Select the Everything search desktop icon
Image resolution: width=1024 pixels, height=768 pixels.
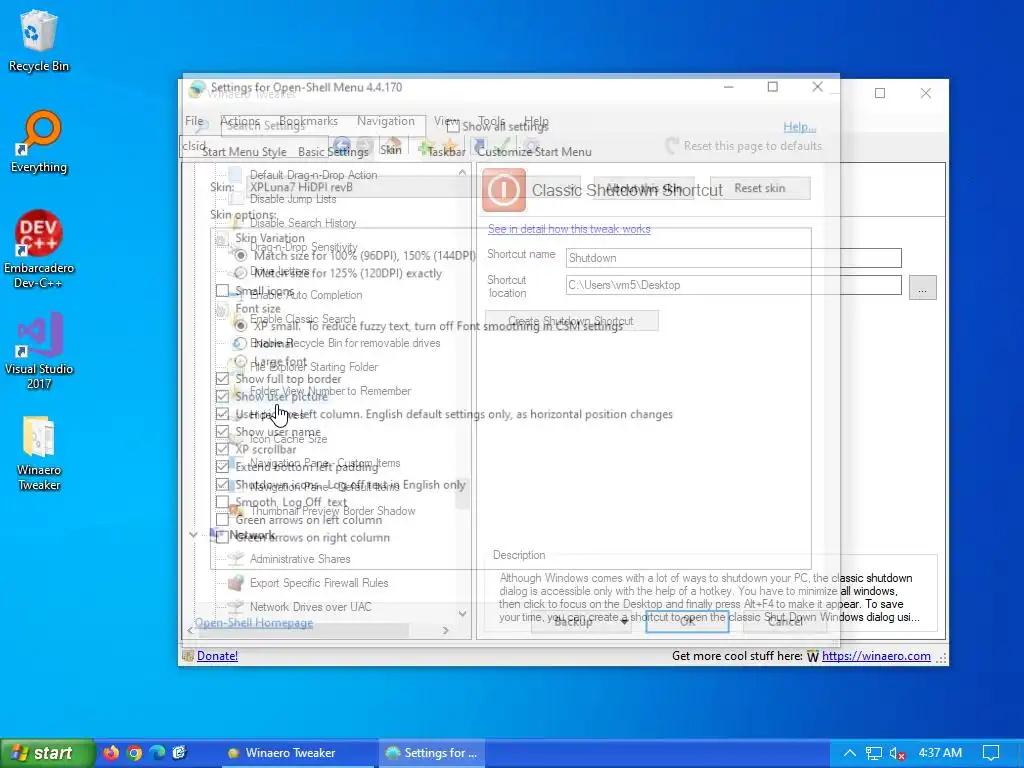point(39,142)
